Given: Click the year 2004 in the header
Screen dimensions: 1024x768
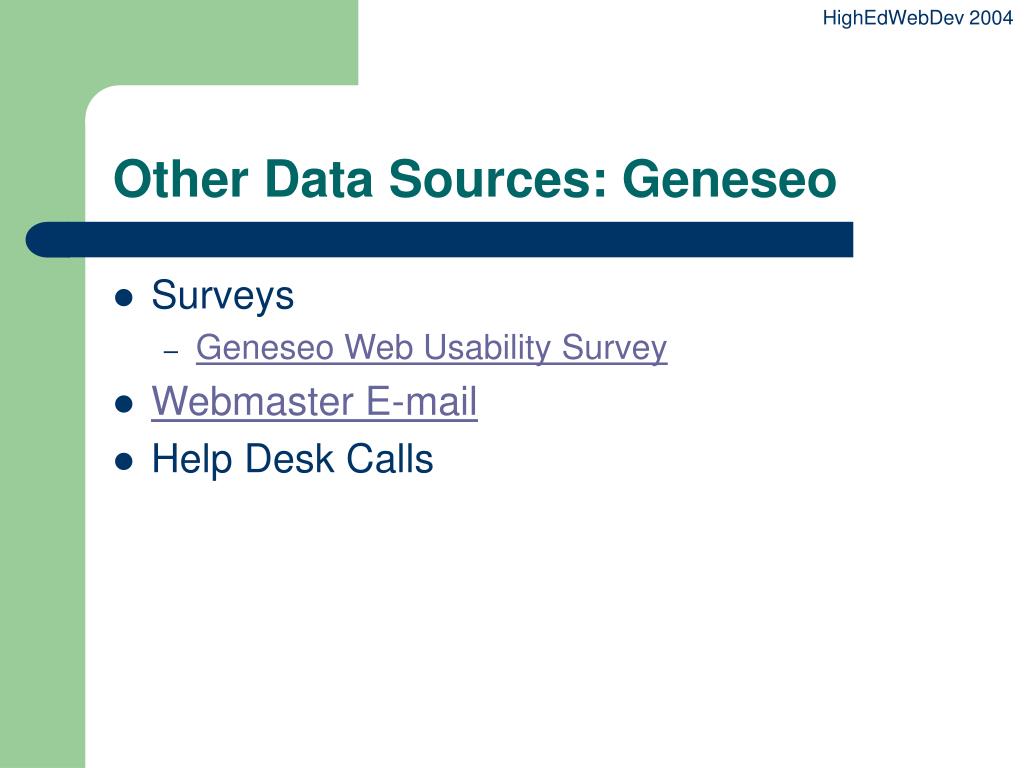Looking at the screenshot, I should point(991,18).
